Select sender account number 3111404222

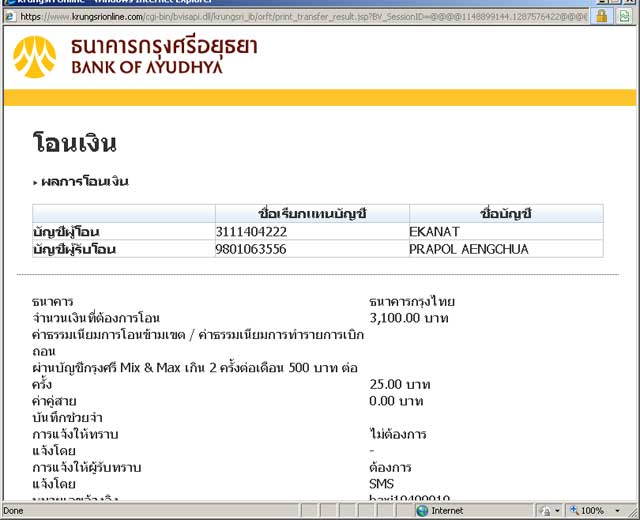pos(251,231)
